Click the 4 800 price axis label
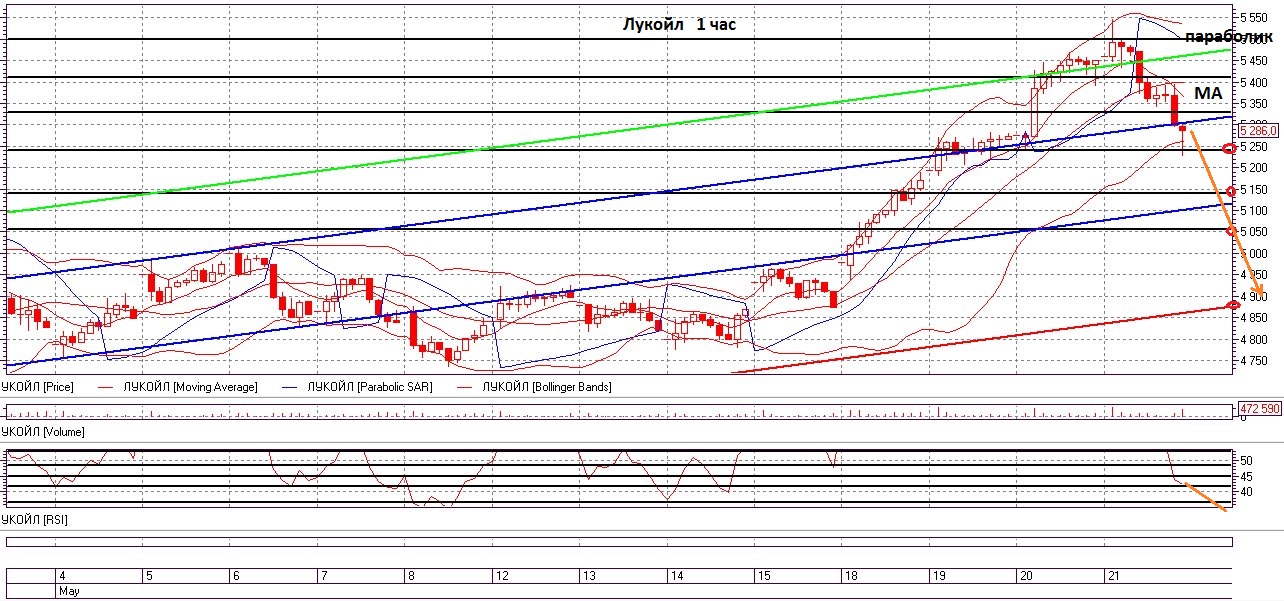Screen dimensions: 1284x601 (1255, 340)
